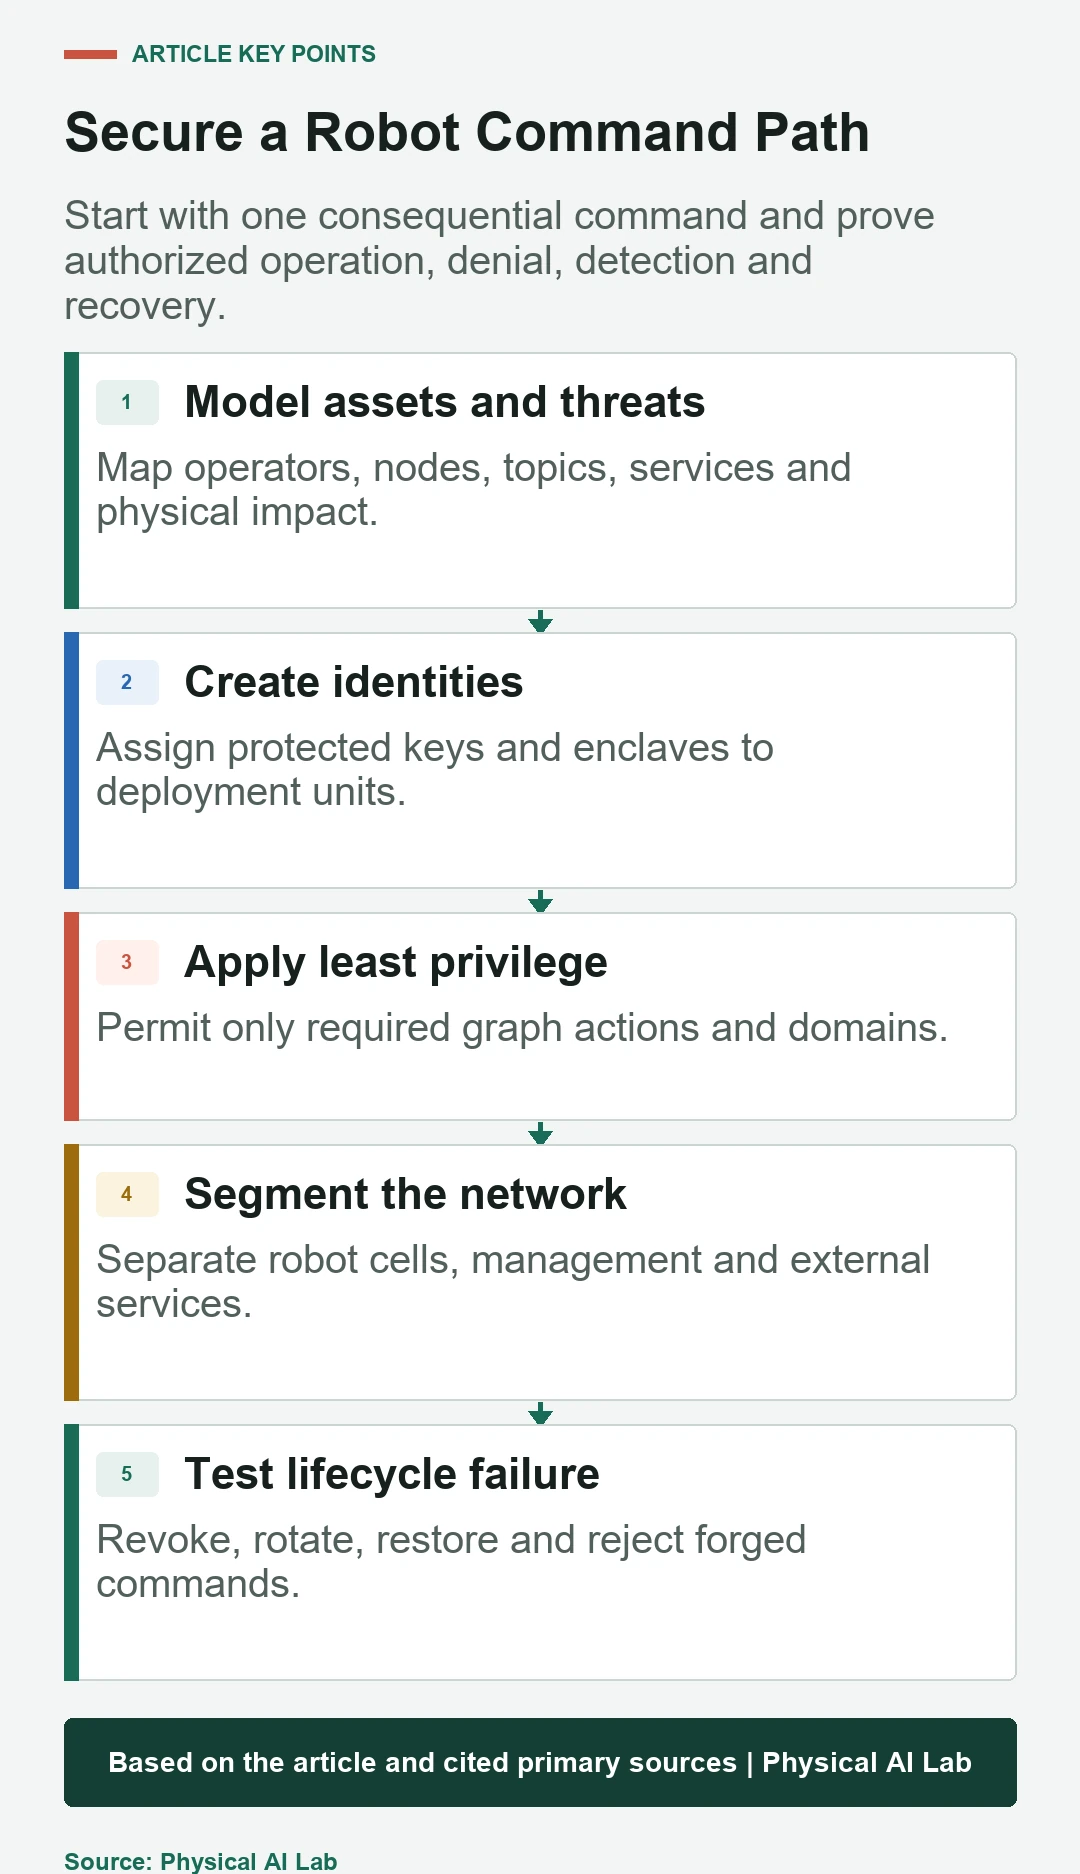Select the 'ARTICLE KEY POINTS' label

point(254,54)
